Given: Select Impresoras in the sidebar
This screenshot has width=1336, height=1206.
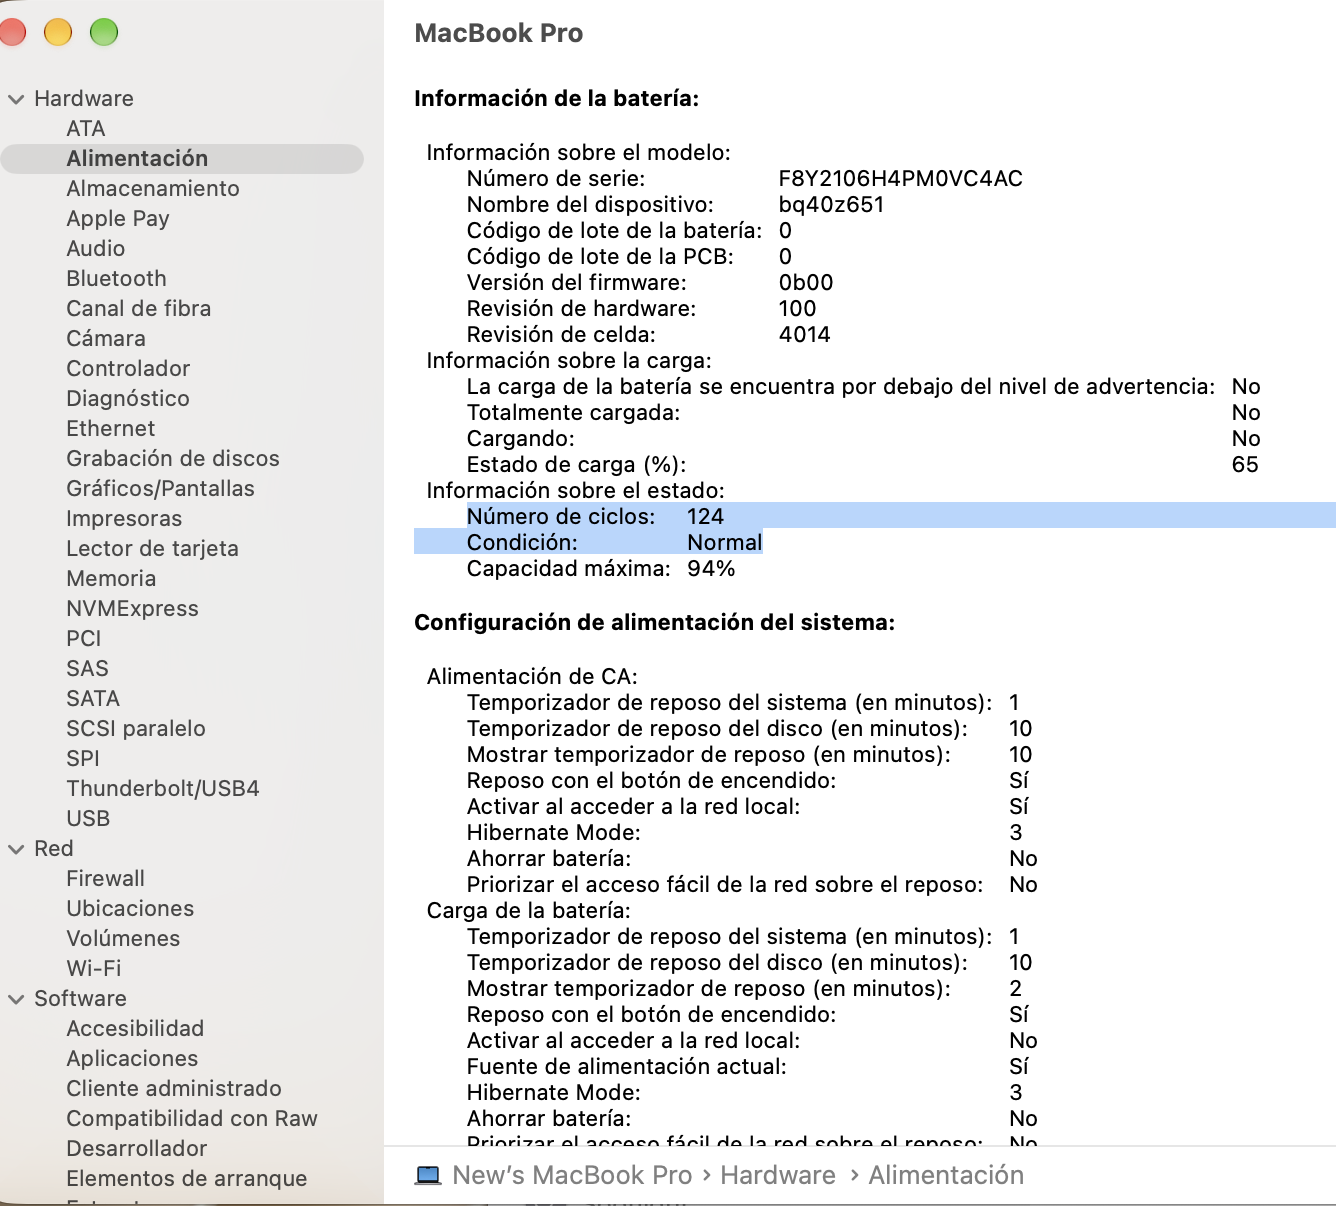Looking at the screenshot, I should point(124,518).
